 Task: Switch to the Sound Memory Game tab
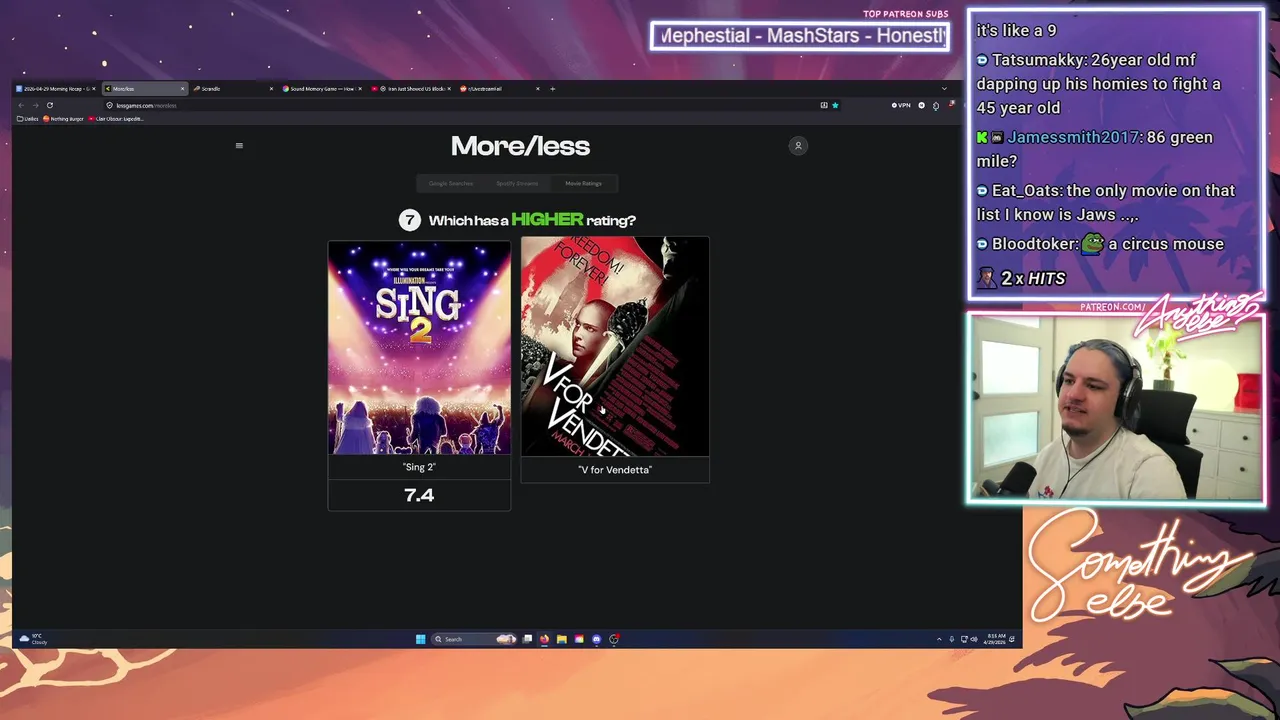click(321, 89)
